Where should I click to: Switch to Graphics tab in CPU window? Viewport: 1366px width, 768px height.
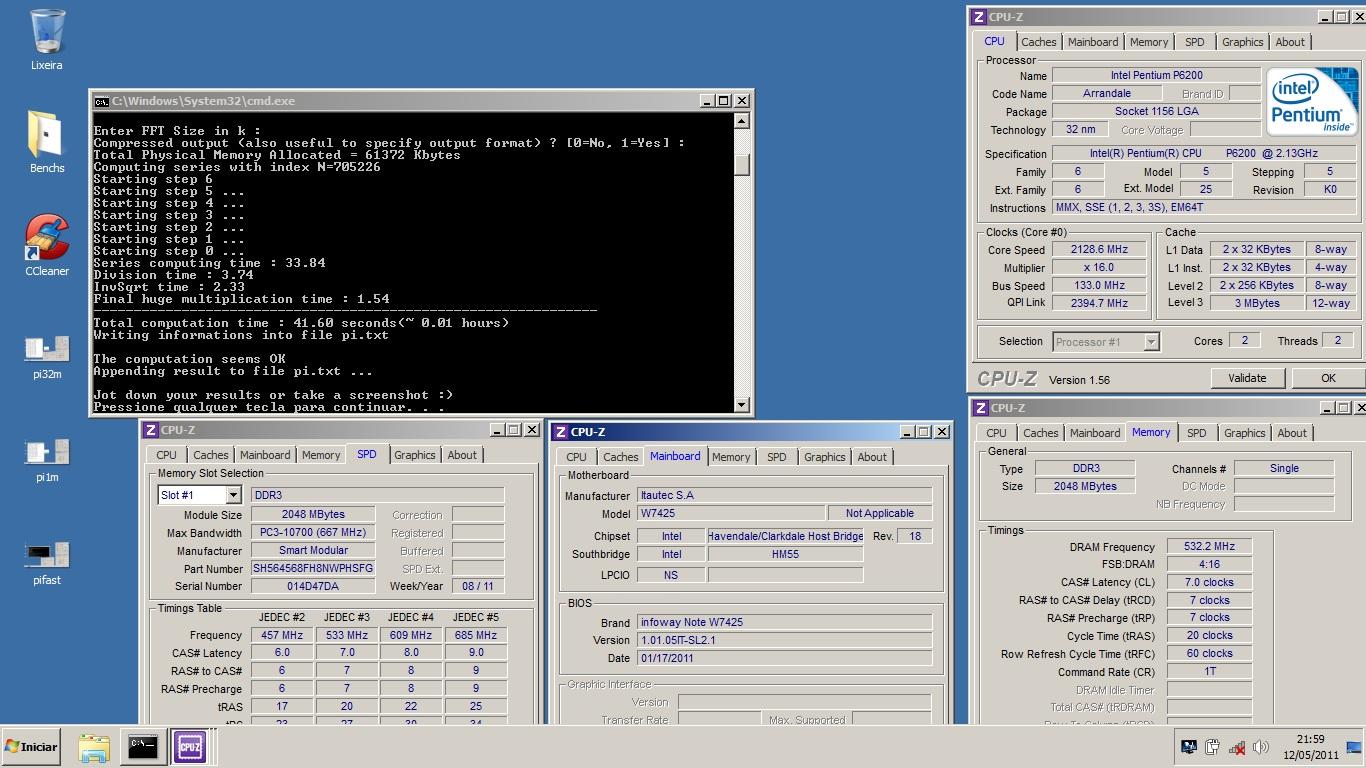(x=1243, y=42)
